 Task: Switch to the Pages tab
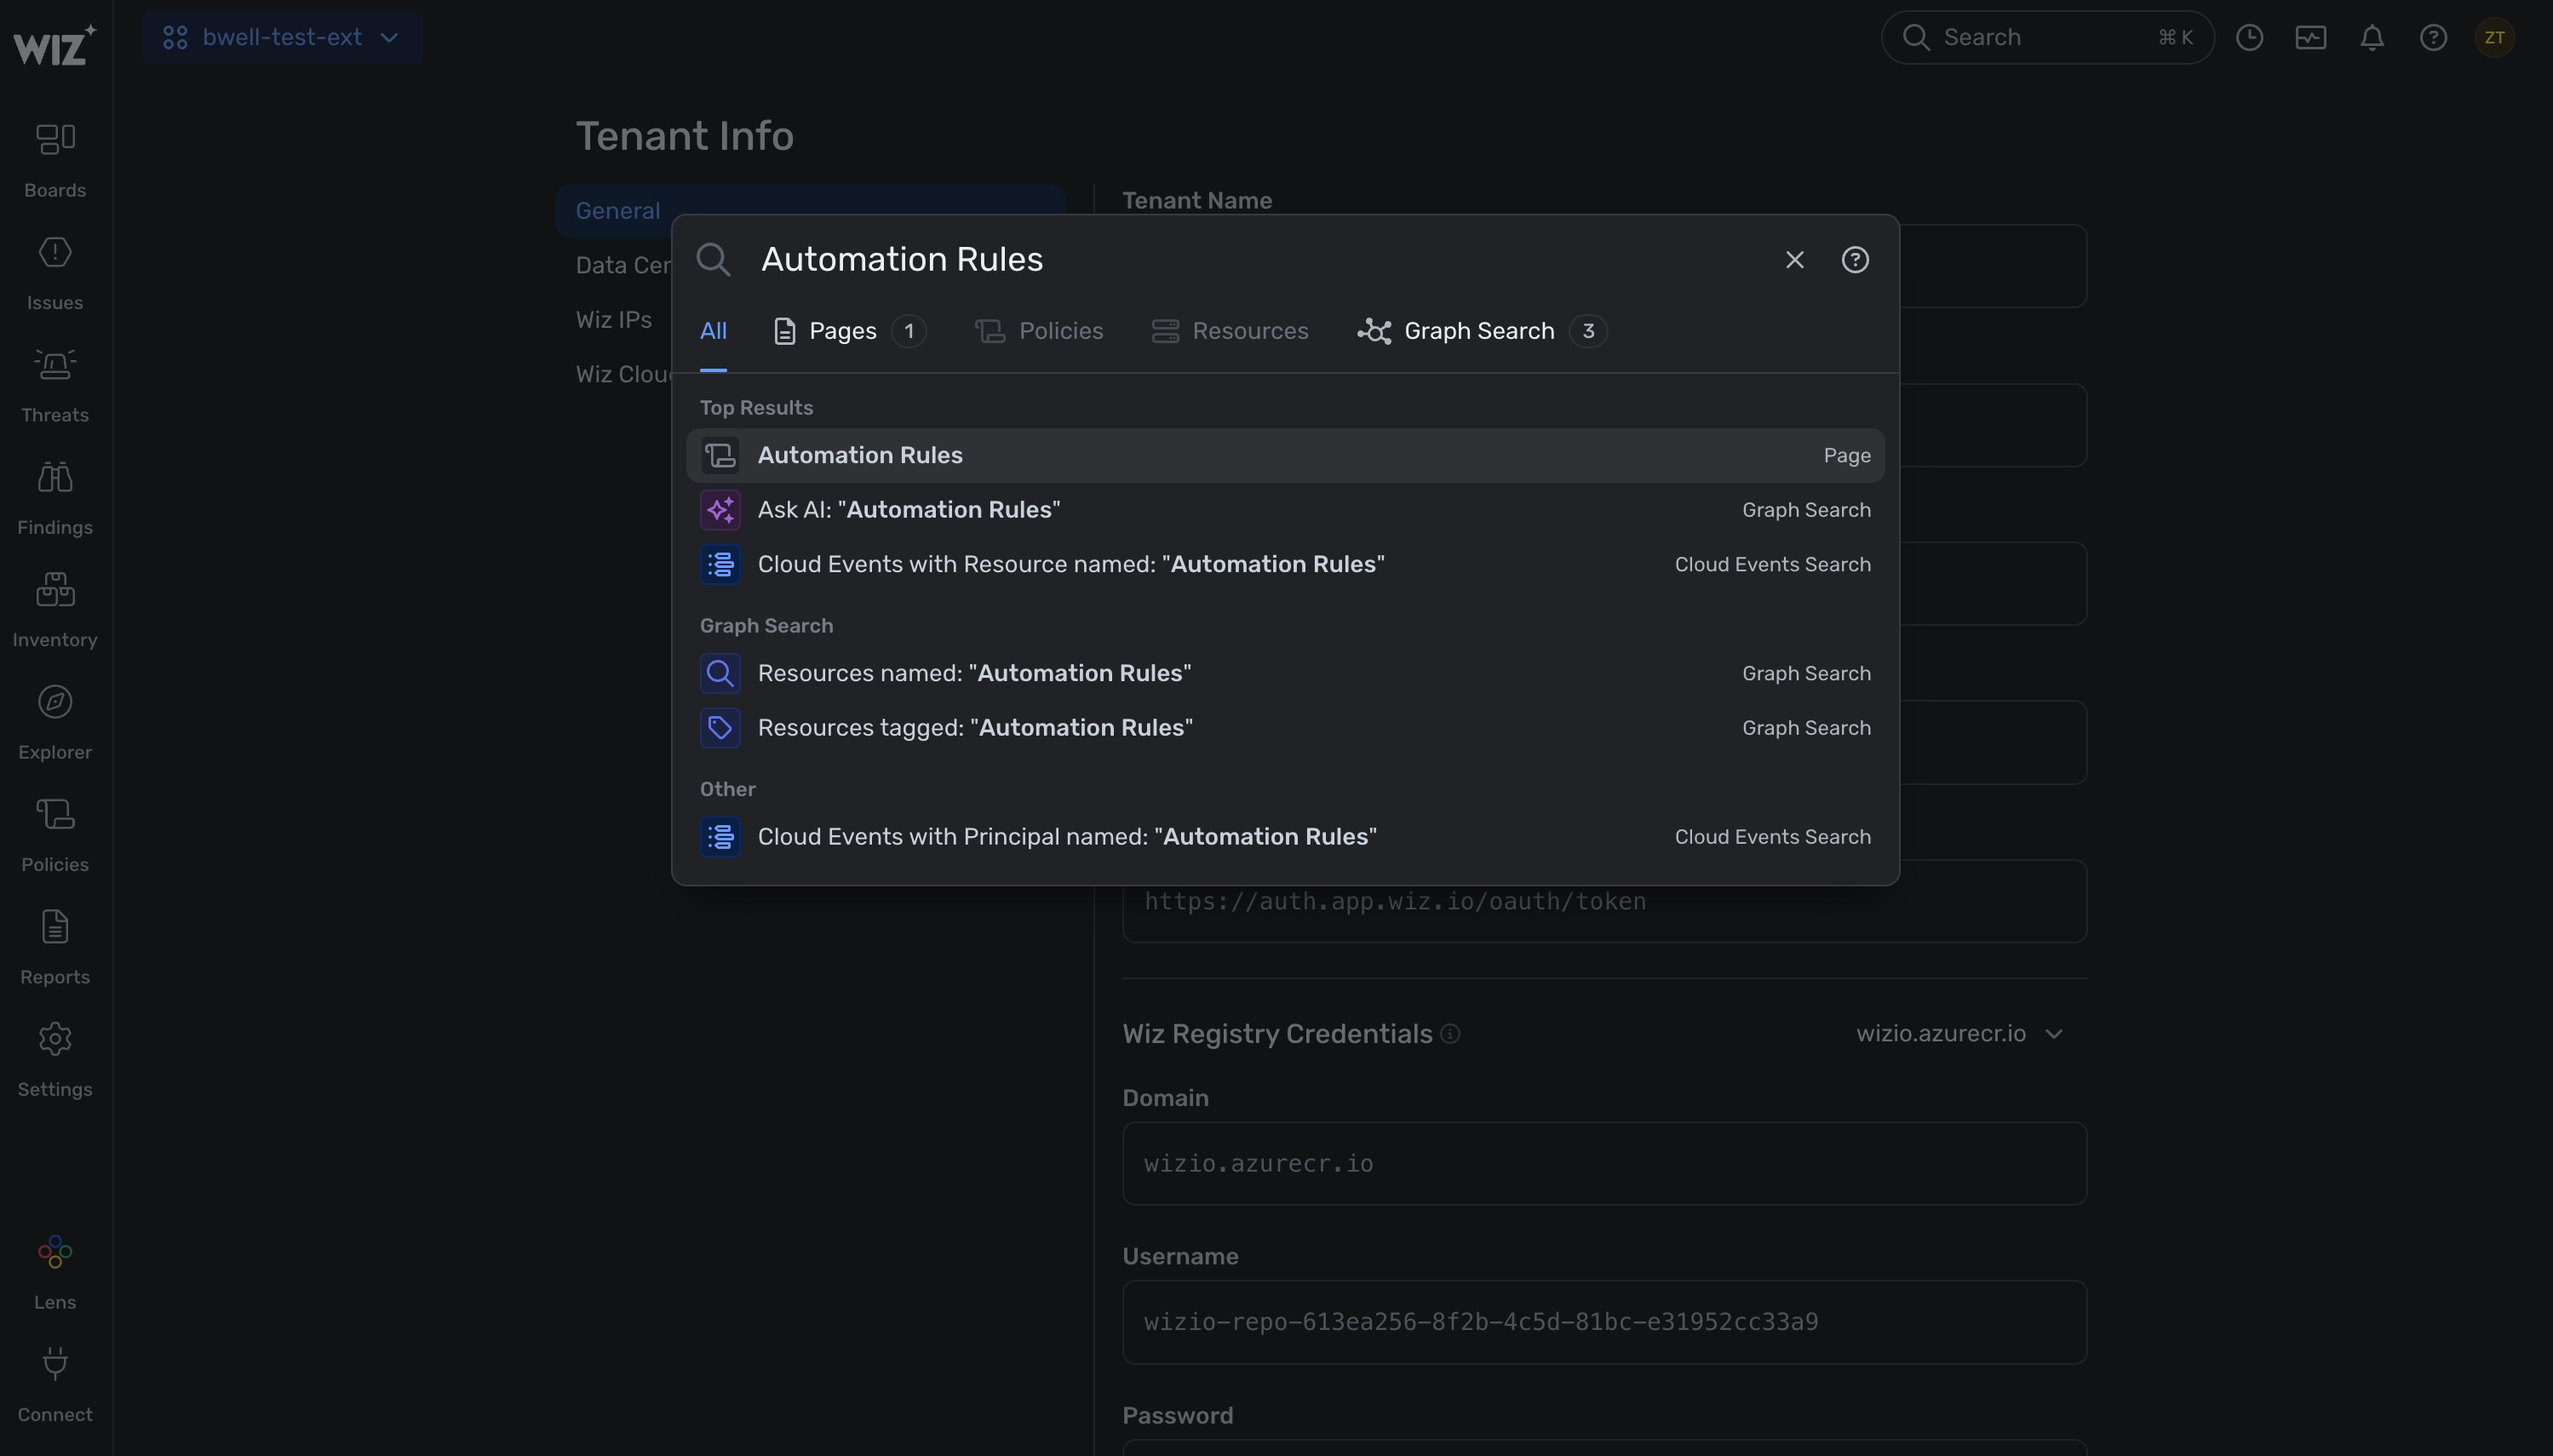coord(850,331)
